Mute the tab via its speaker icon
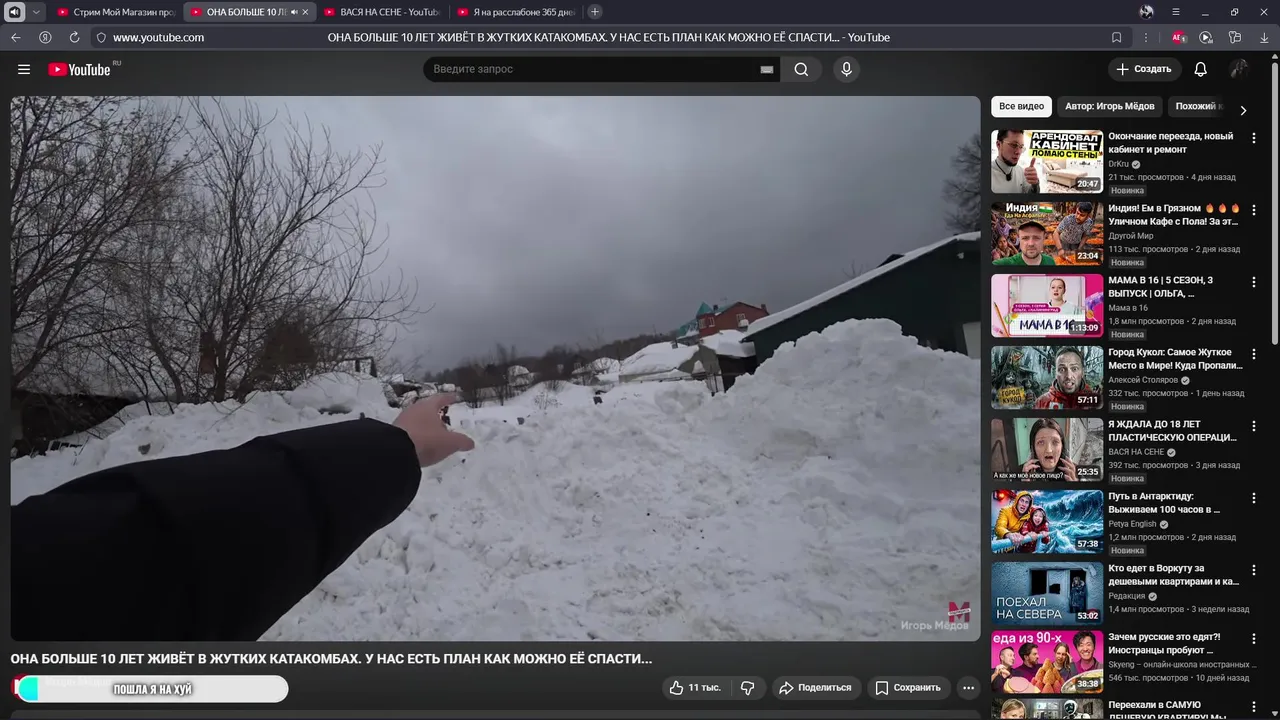Image resolution: width=1280 pixels, height=720 pixels. (x=294, y=12)
